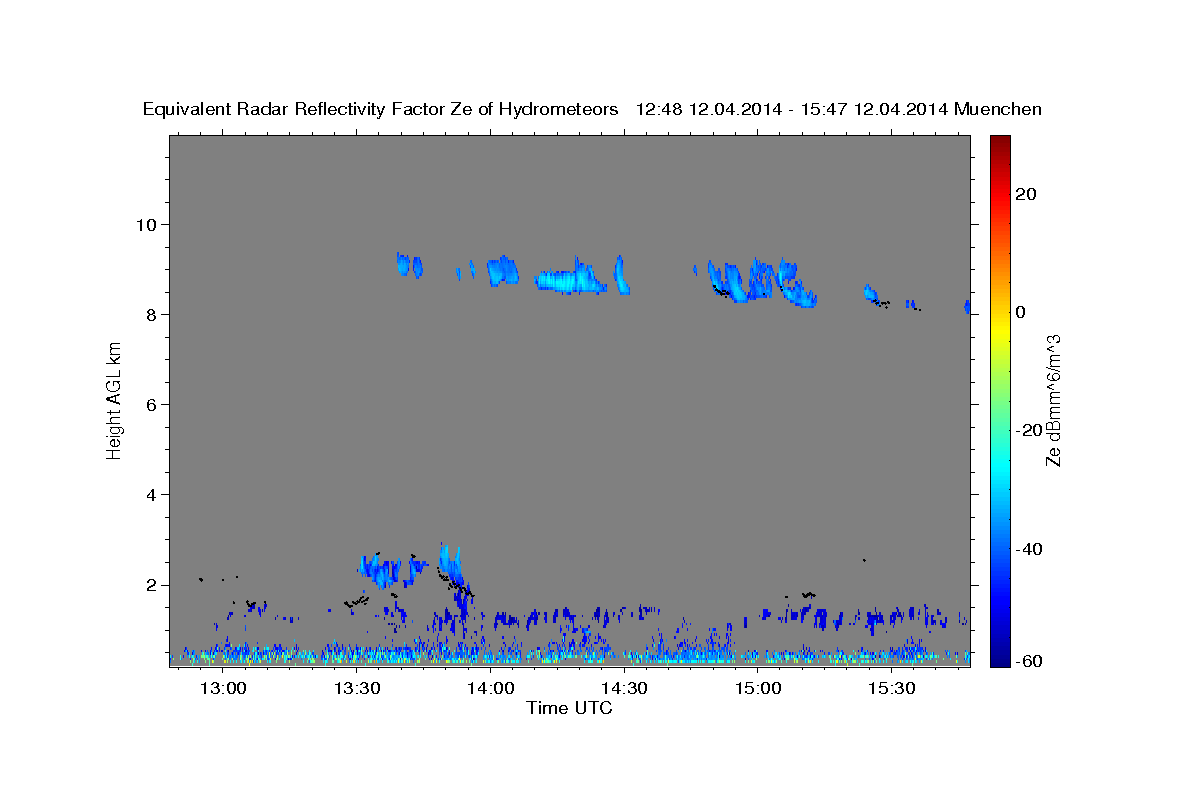Screen dimensions: 1200x800
Task: Click the 'Ze dBmm^6/m^3' colorbar unit label
Action: 1053,400
